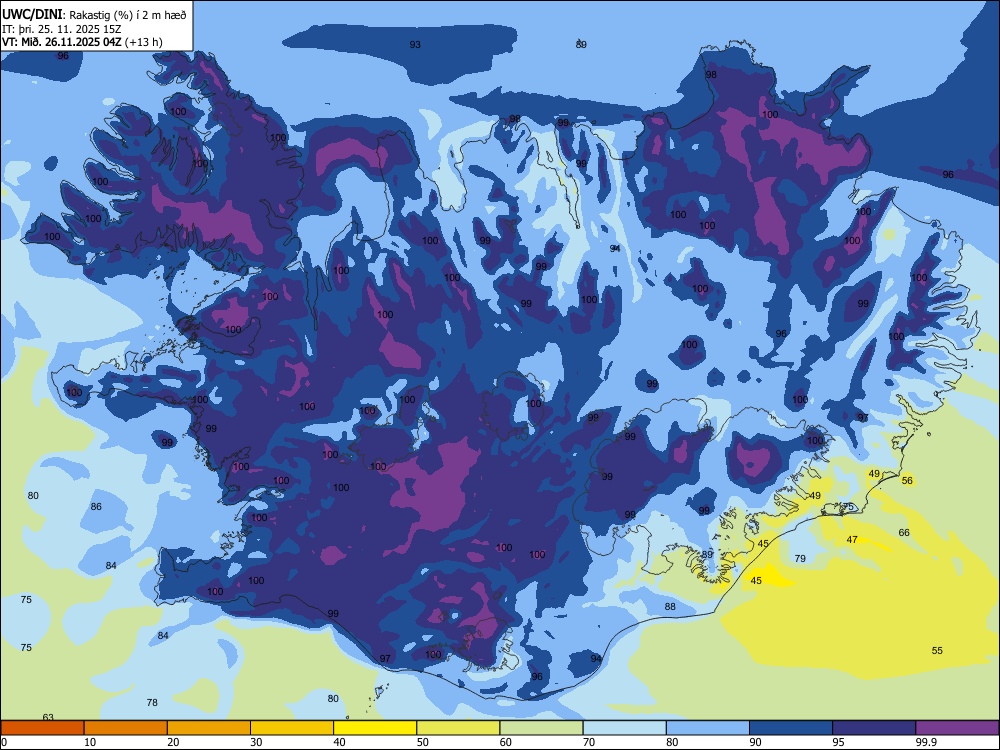Viewport: 1000px width, 750px height.
Task: Pick the 50–60 pale yellow legend swatch
Action: 458,728
